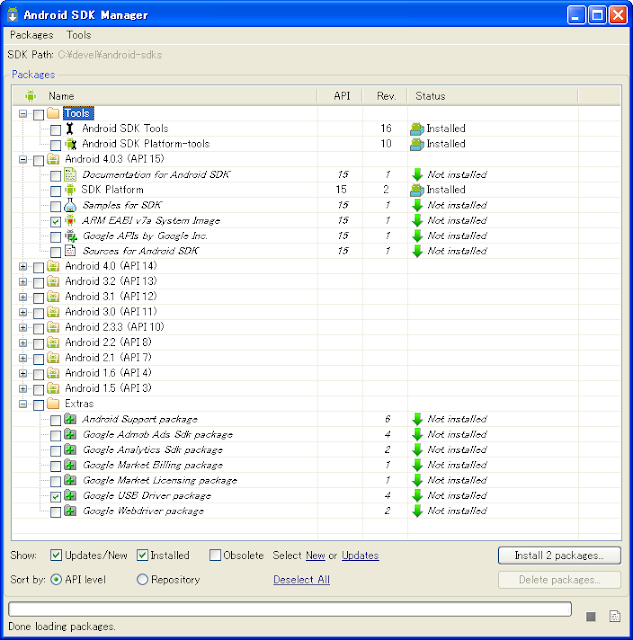This screenshot has width=633, height=640.
Task: Click the Google USB Driver package icon
Action: [x=70, y=496]
